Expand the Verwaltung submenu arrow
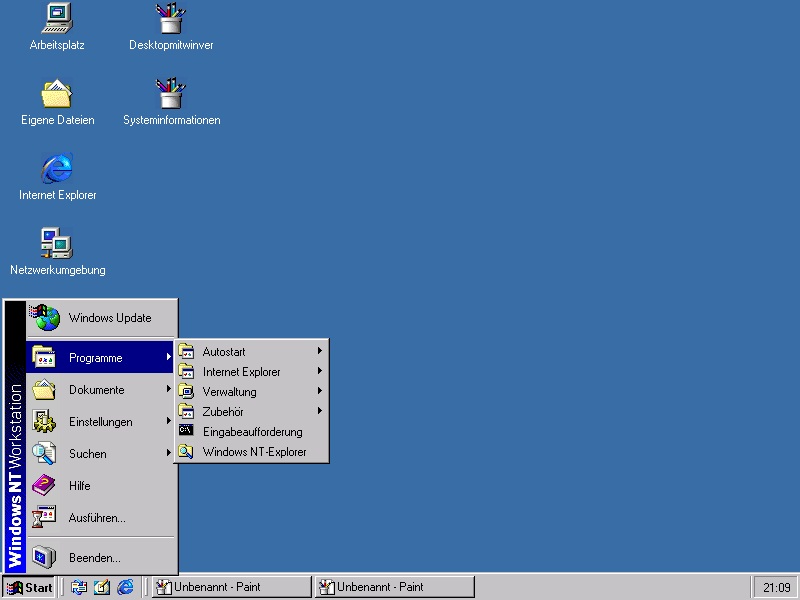The height and width of the screenshot is (600, 800). (320, 391)
